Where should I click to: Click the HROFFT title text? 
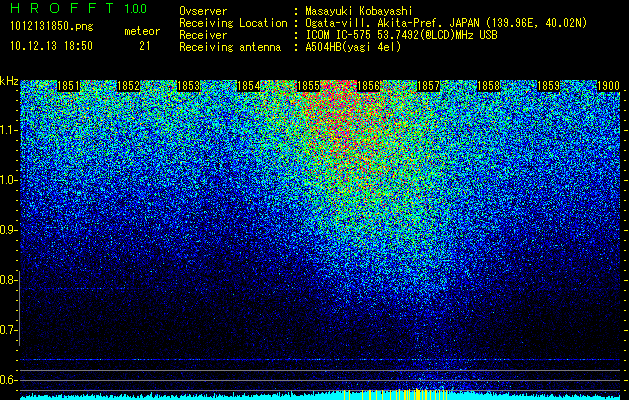[x=62, y=8]
